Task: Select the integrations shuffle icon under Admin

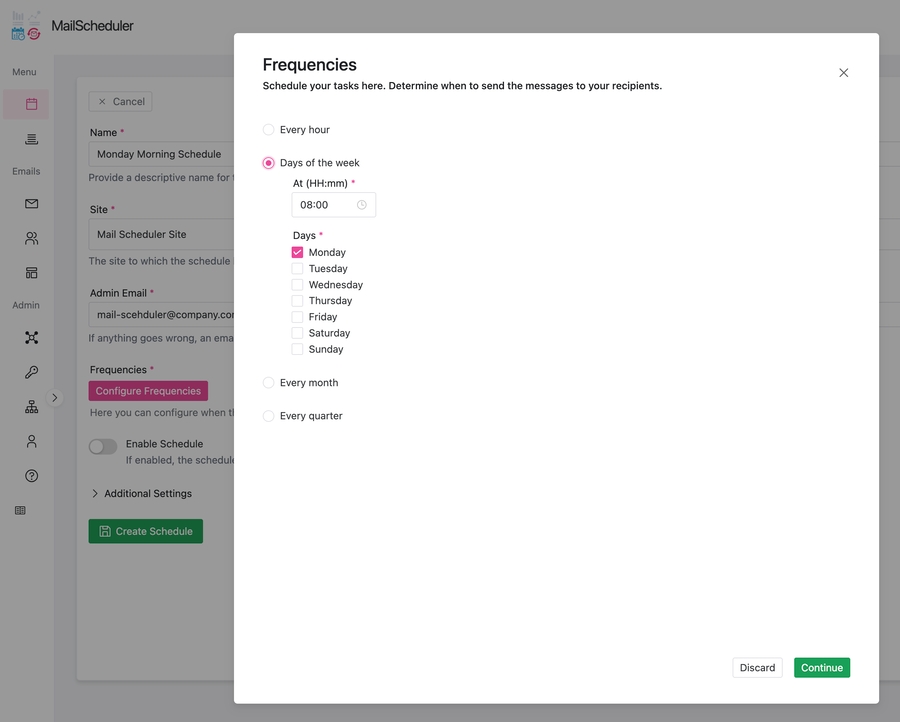Action: tap(30, 337)
